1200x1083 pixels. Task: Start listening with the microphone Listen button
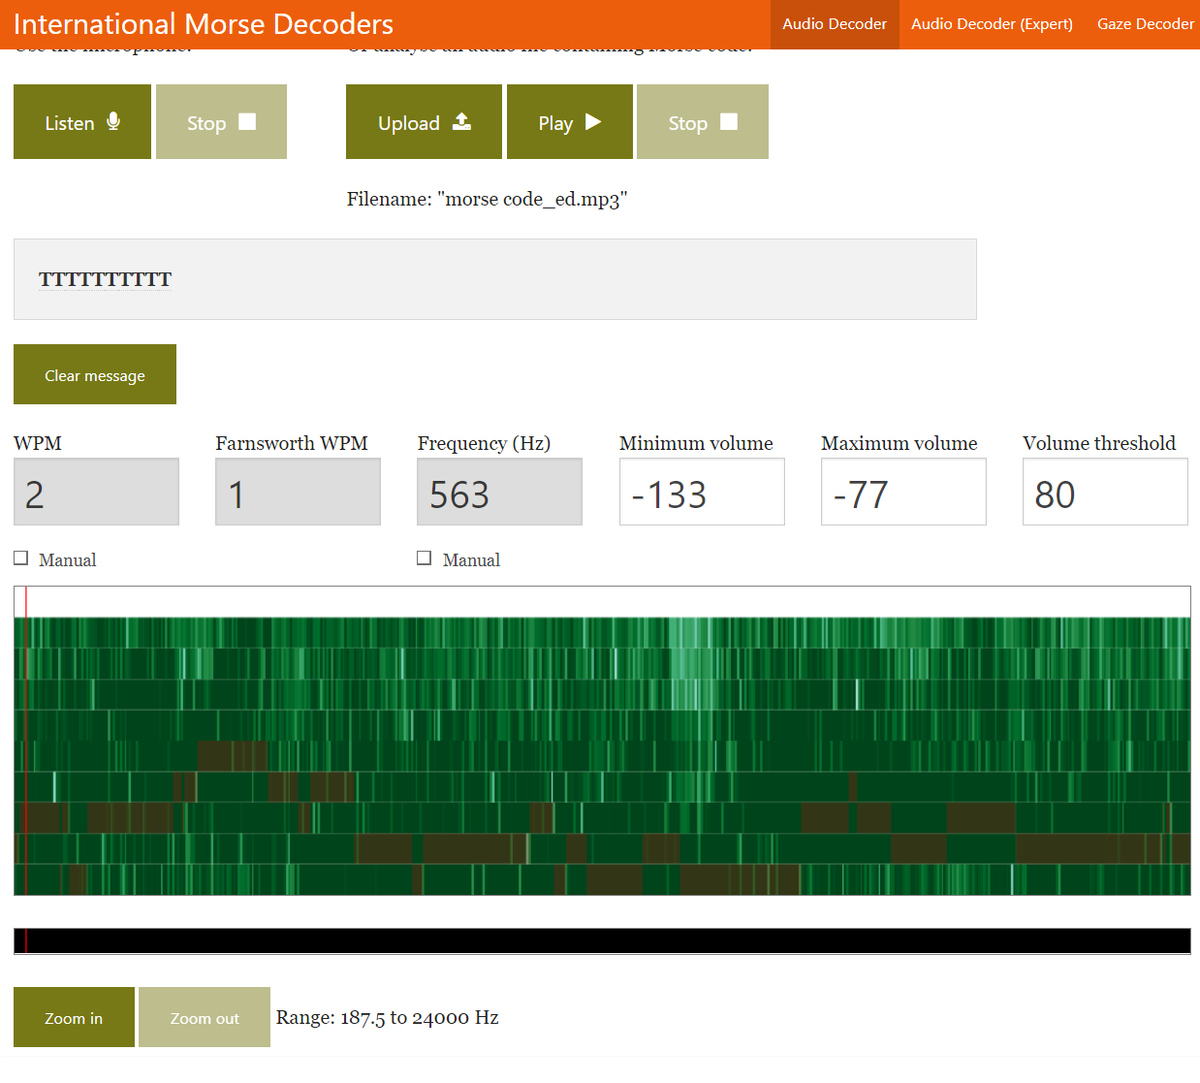coord(82,122)
